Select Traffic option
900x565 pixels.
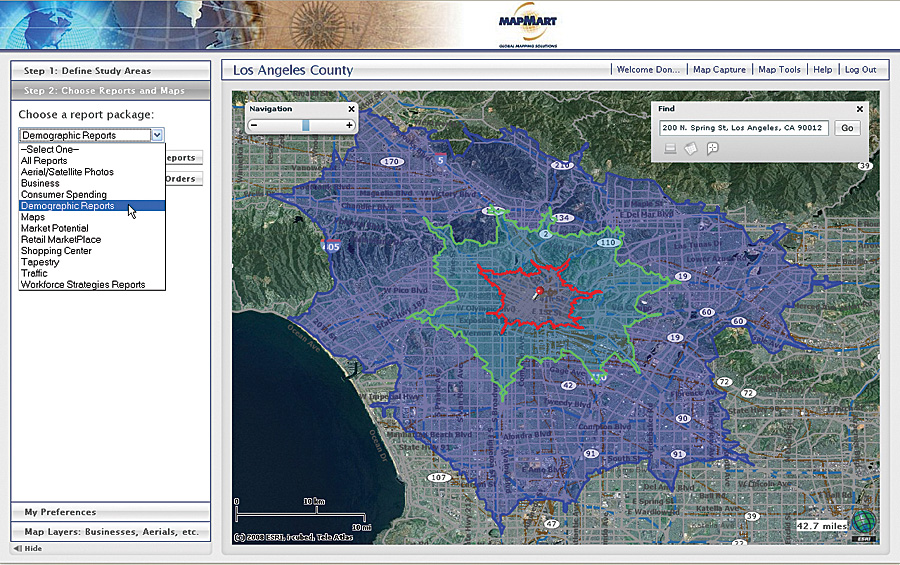pyautogui.click(x=92, y=273)
